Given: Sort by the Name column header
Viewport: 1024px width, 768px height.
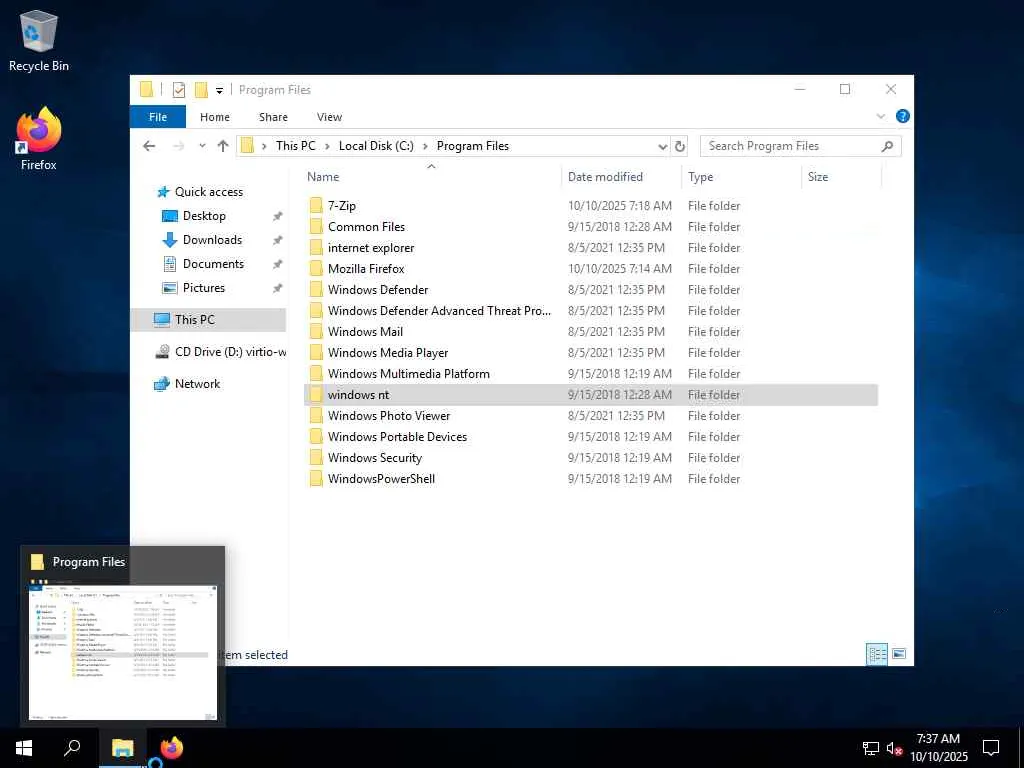Looking at the screenshot, I should tap(323, 177).
